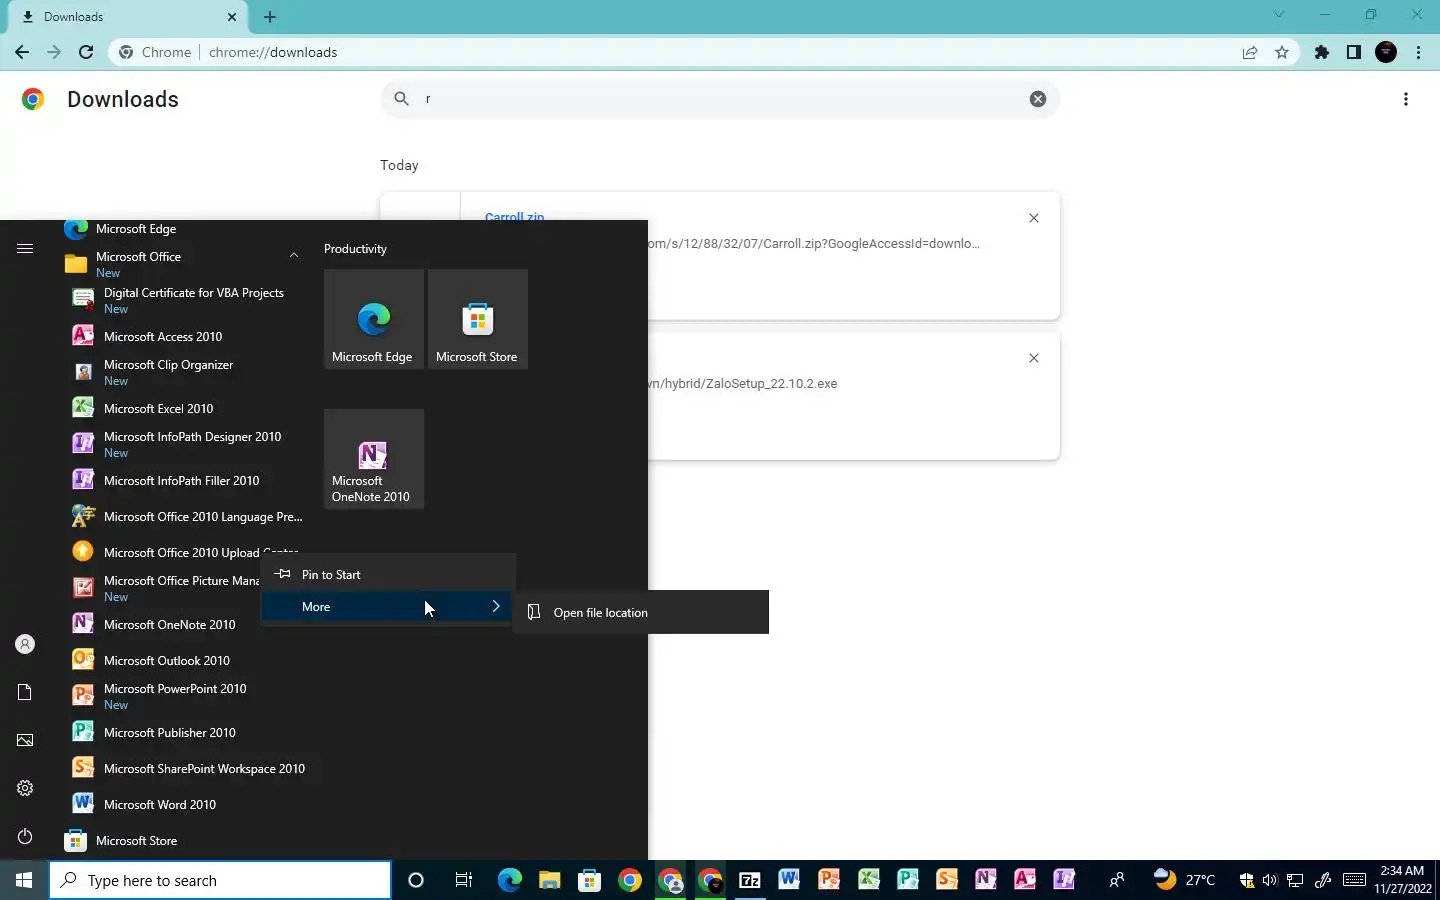Open Chrome profile avatar
The width and height of the screenshot is (1440, 900).
1386,52
